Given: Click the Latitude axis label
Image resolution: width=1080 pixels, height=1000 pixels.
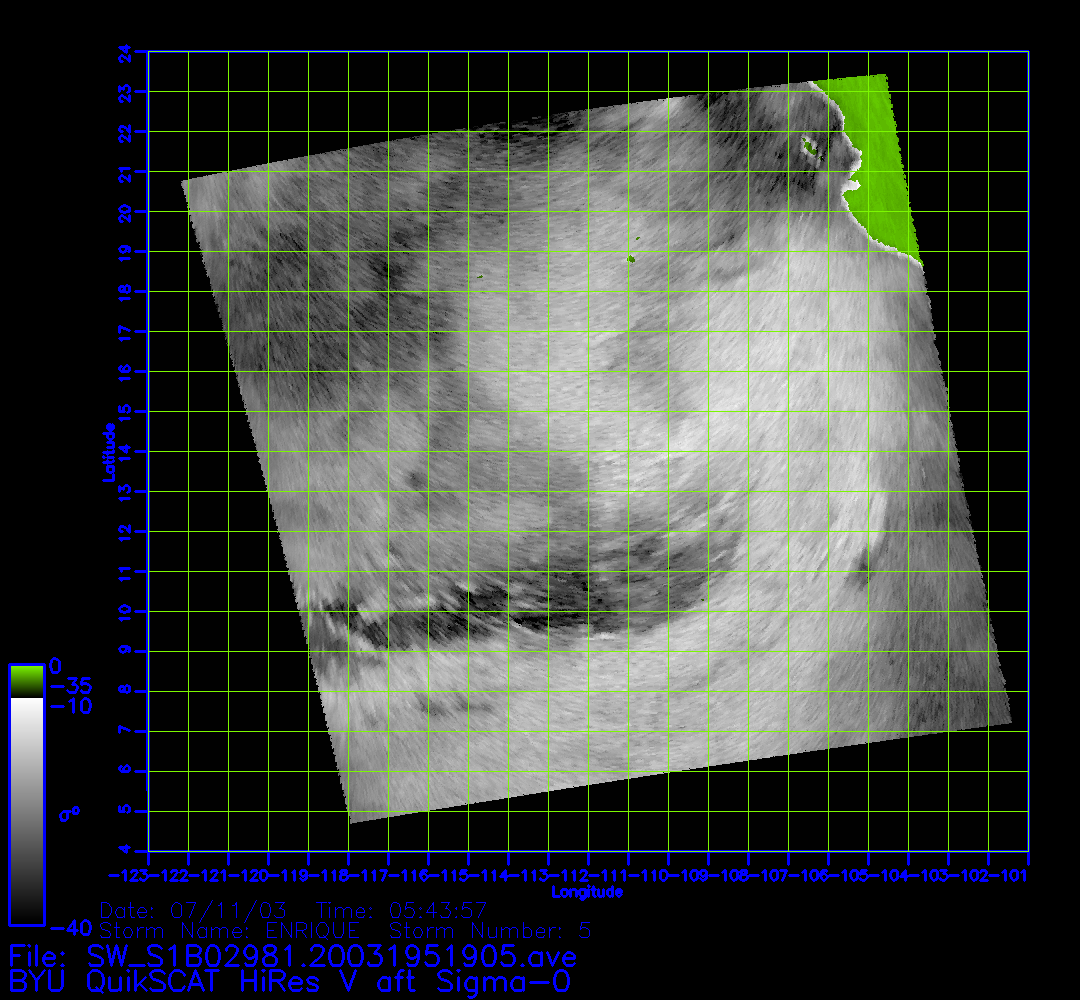Looking at the screenshot, I should [x=107, y=452].
